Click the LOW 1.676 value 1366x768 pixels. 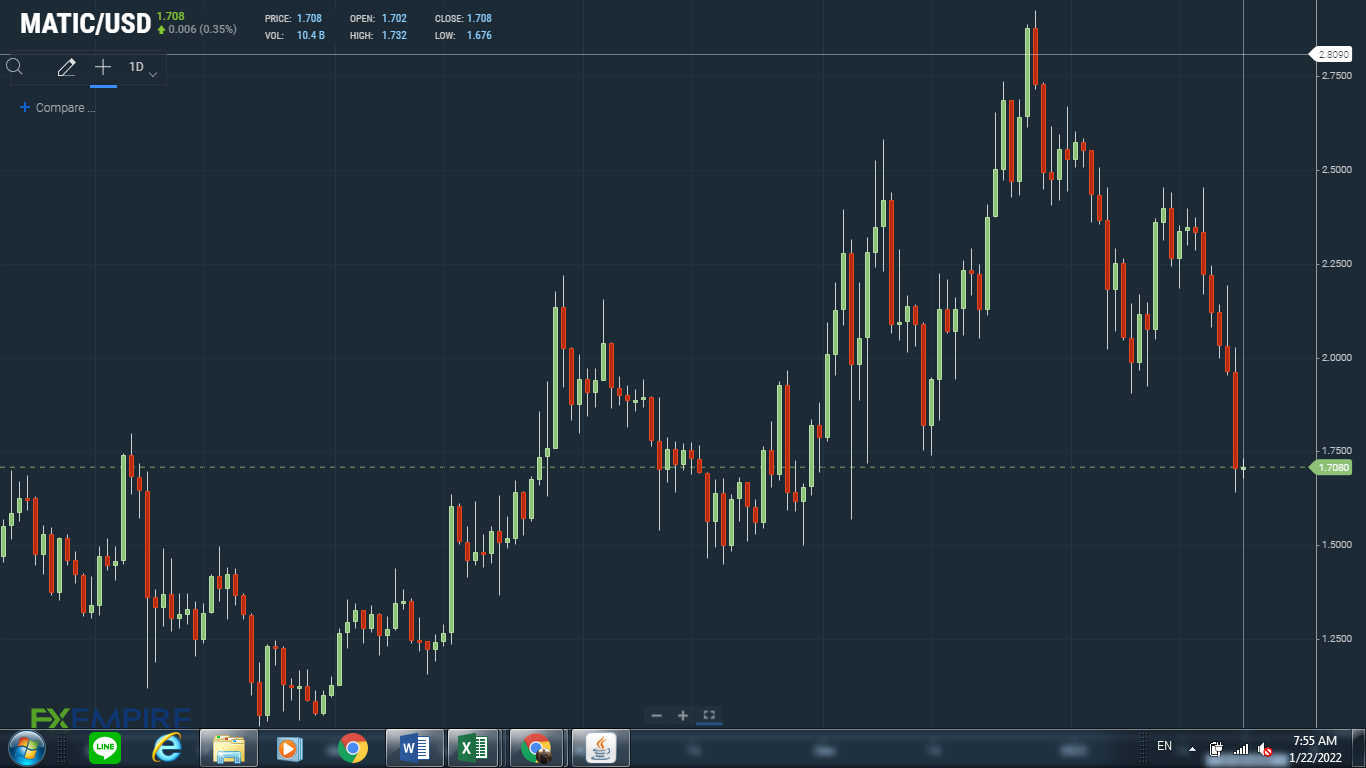point(479,36)
